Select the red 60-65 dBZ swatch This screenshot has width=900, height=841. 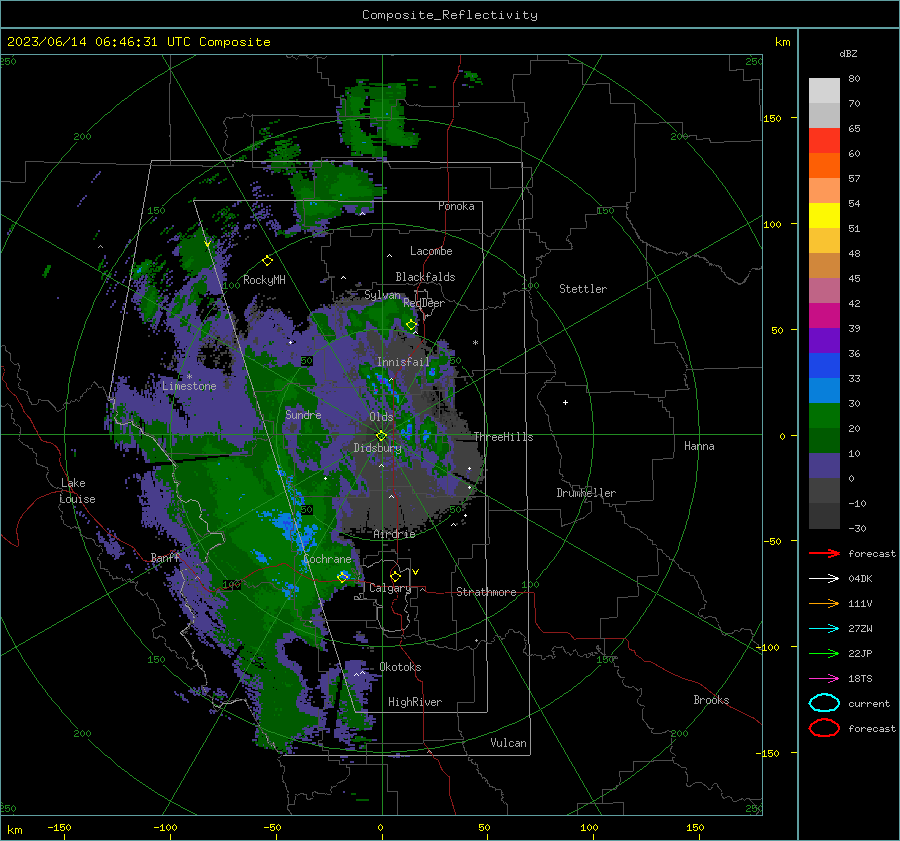click(824, 141)
